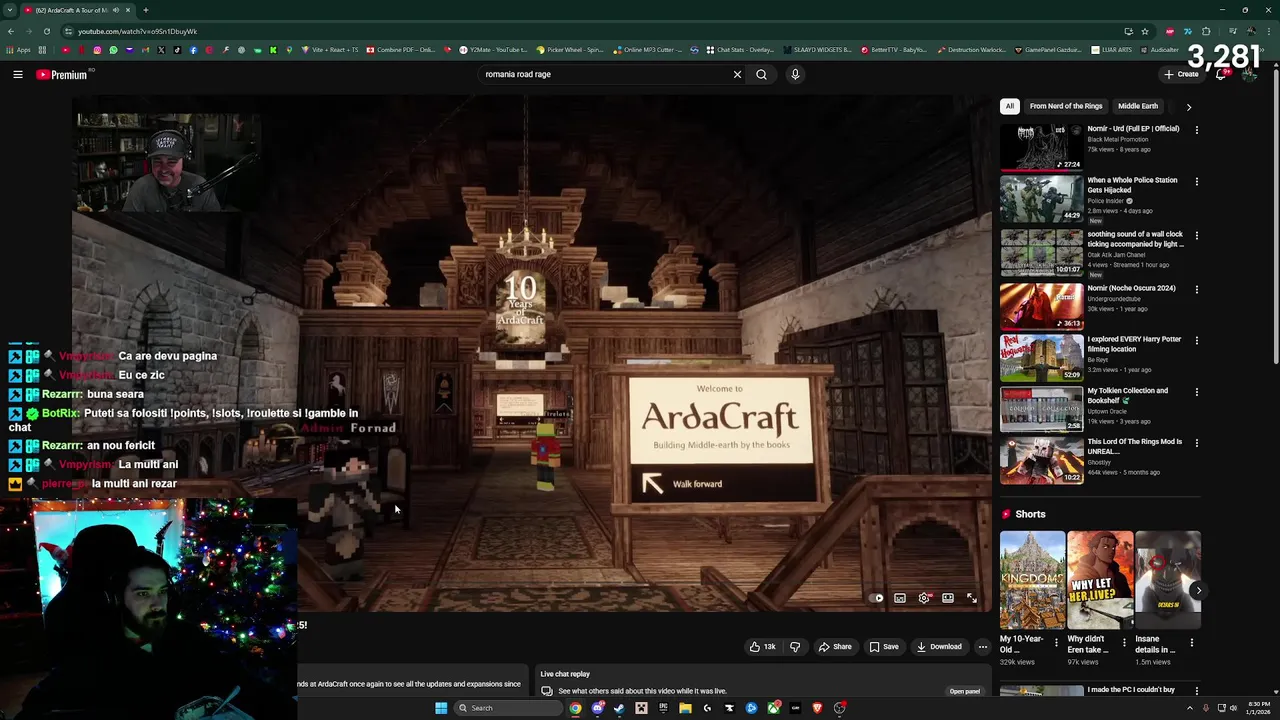Viewport: 1280px width, 720px height.
Task: Play the 'My 10-Year-Old' short
Action: click(1032, 579)
